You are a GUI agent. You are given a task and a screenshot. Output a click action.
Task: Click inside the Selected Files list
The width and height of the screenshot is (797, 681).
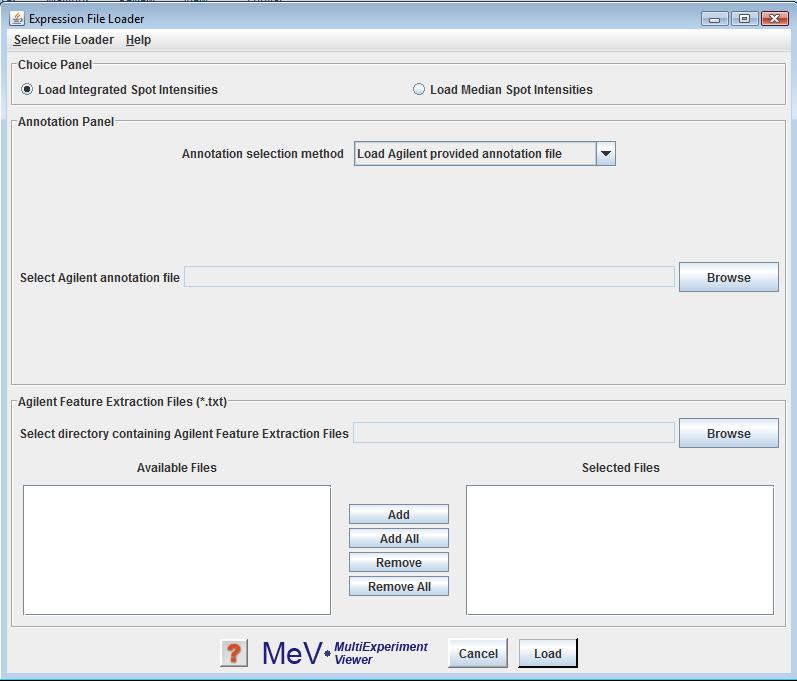pos(619,549)
